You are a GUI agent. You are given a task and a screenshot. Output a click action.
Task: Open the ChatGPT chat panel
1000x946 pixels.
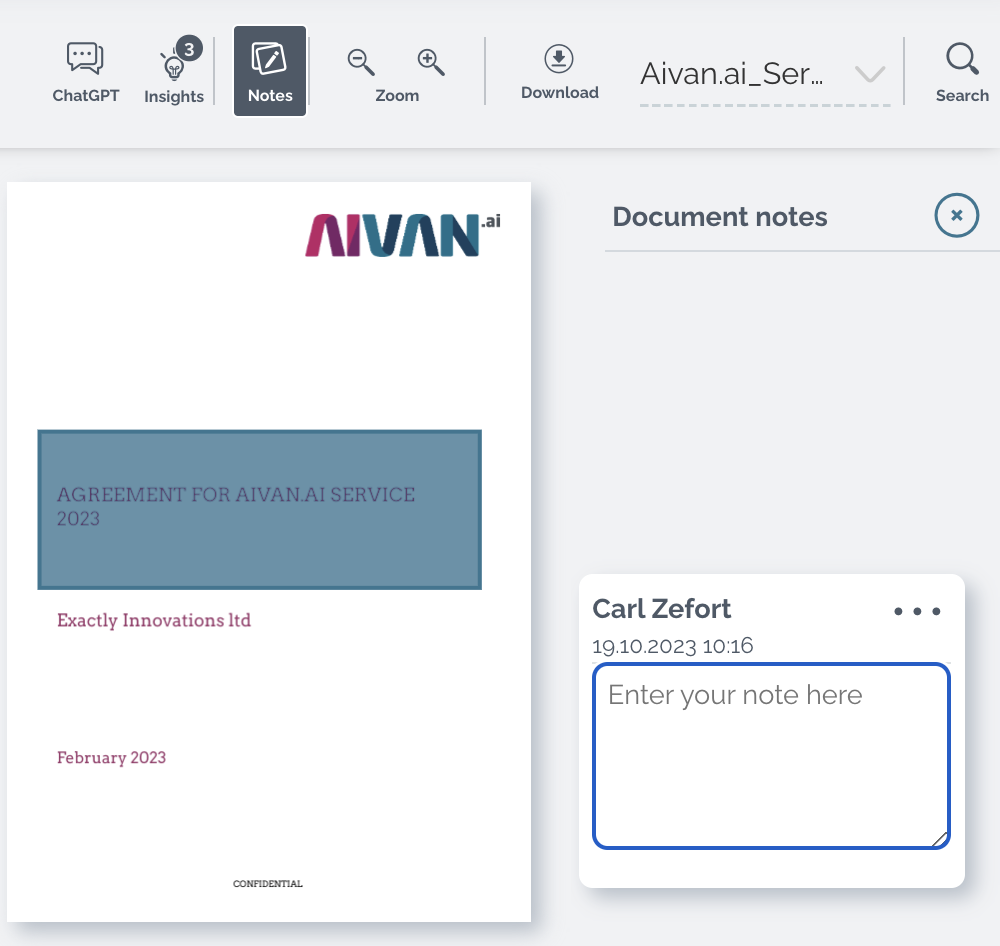point(85,72)
